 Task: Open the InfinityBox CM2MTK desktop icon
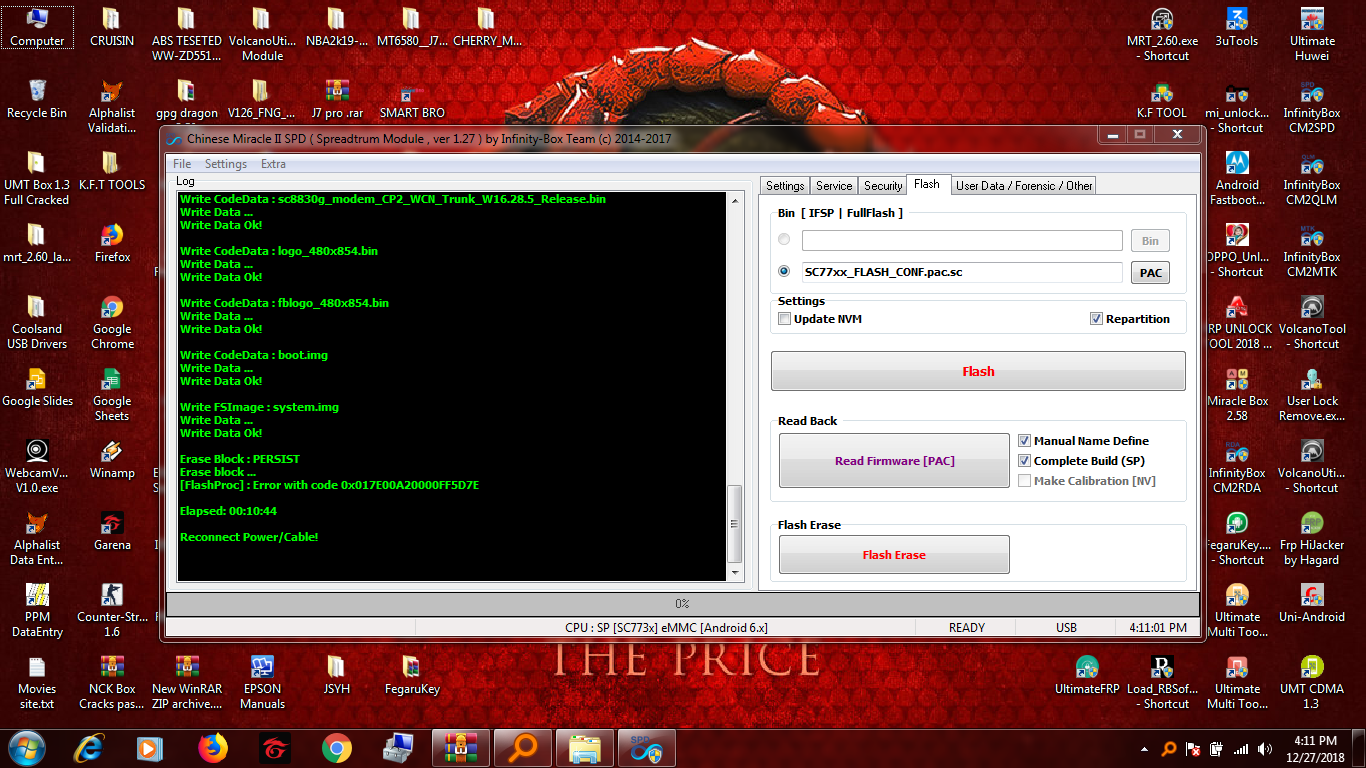1312,250
